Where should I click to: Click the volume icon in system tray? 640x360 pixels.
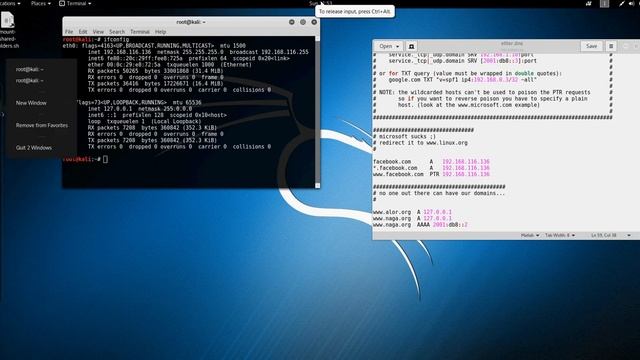point(632,4)
